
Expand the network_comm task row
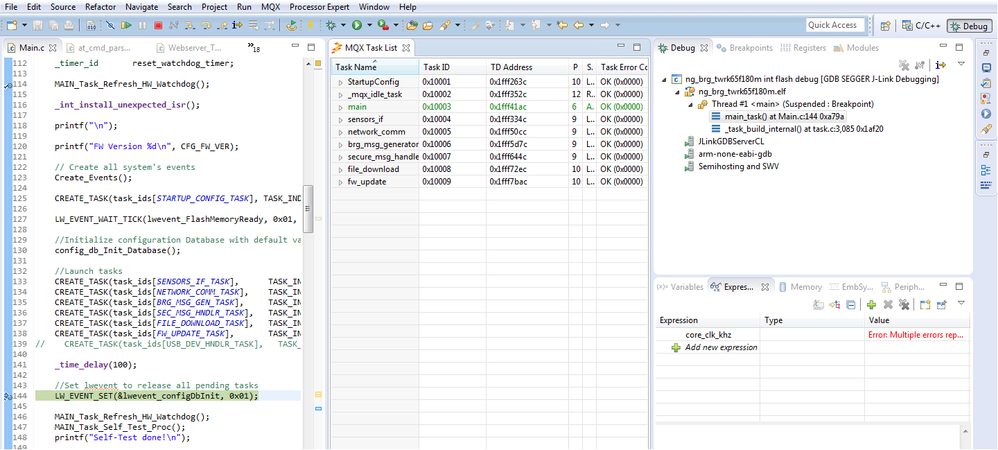point(341,132)
